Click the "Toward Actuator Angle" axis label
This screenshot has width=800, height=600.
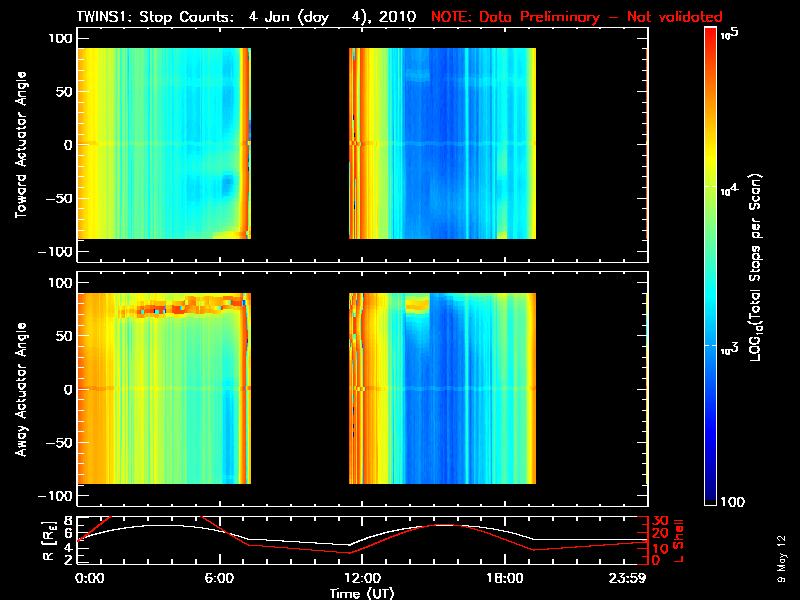(20, 145)
